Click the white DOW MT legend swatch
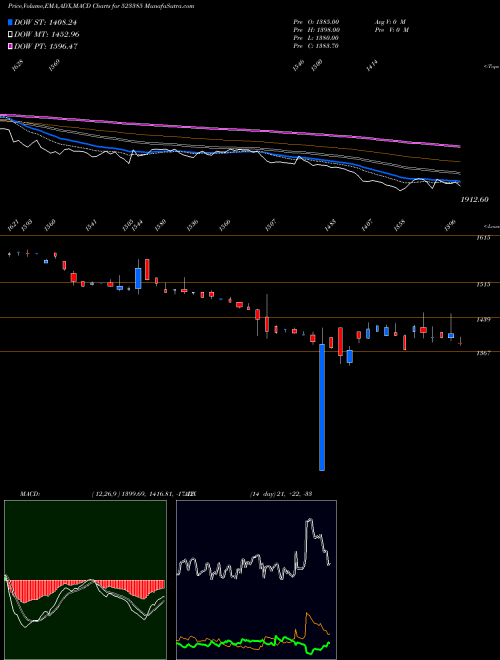Viewport: 500px width, 660px height. [10, 34]
